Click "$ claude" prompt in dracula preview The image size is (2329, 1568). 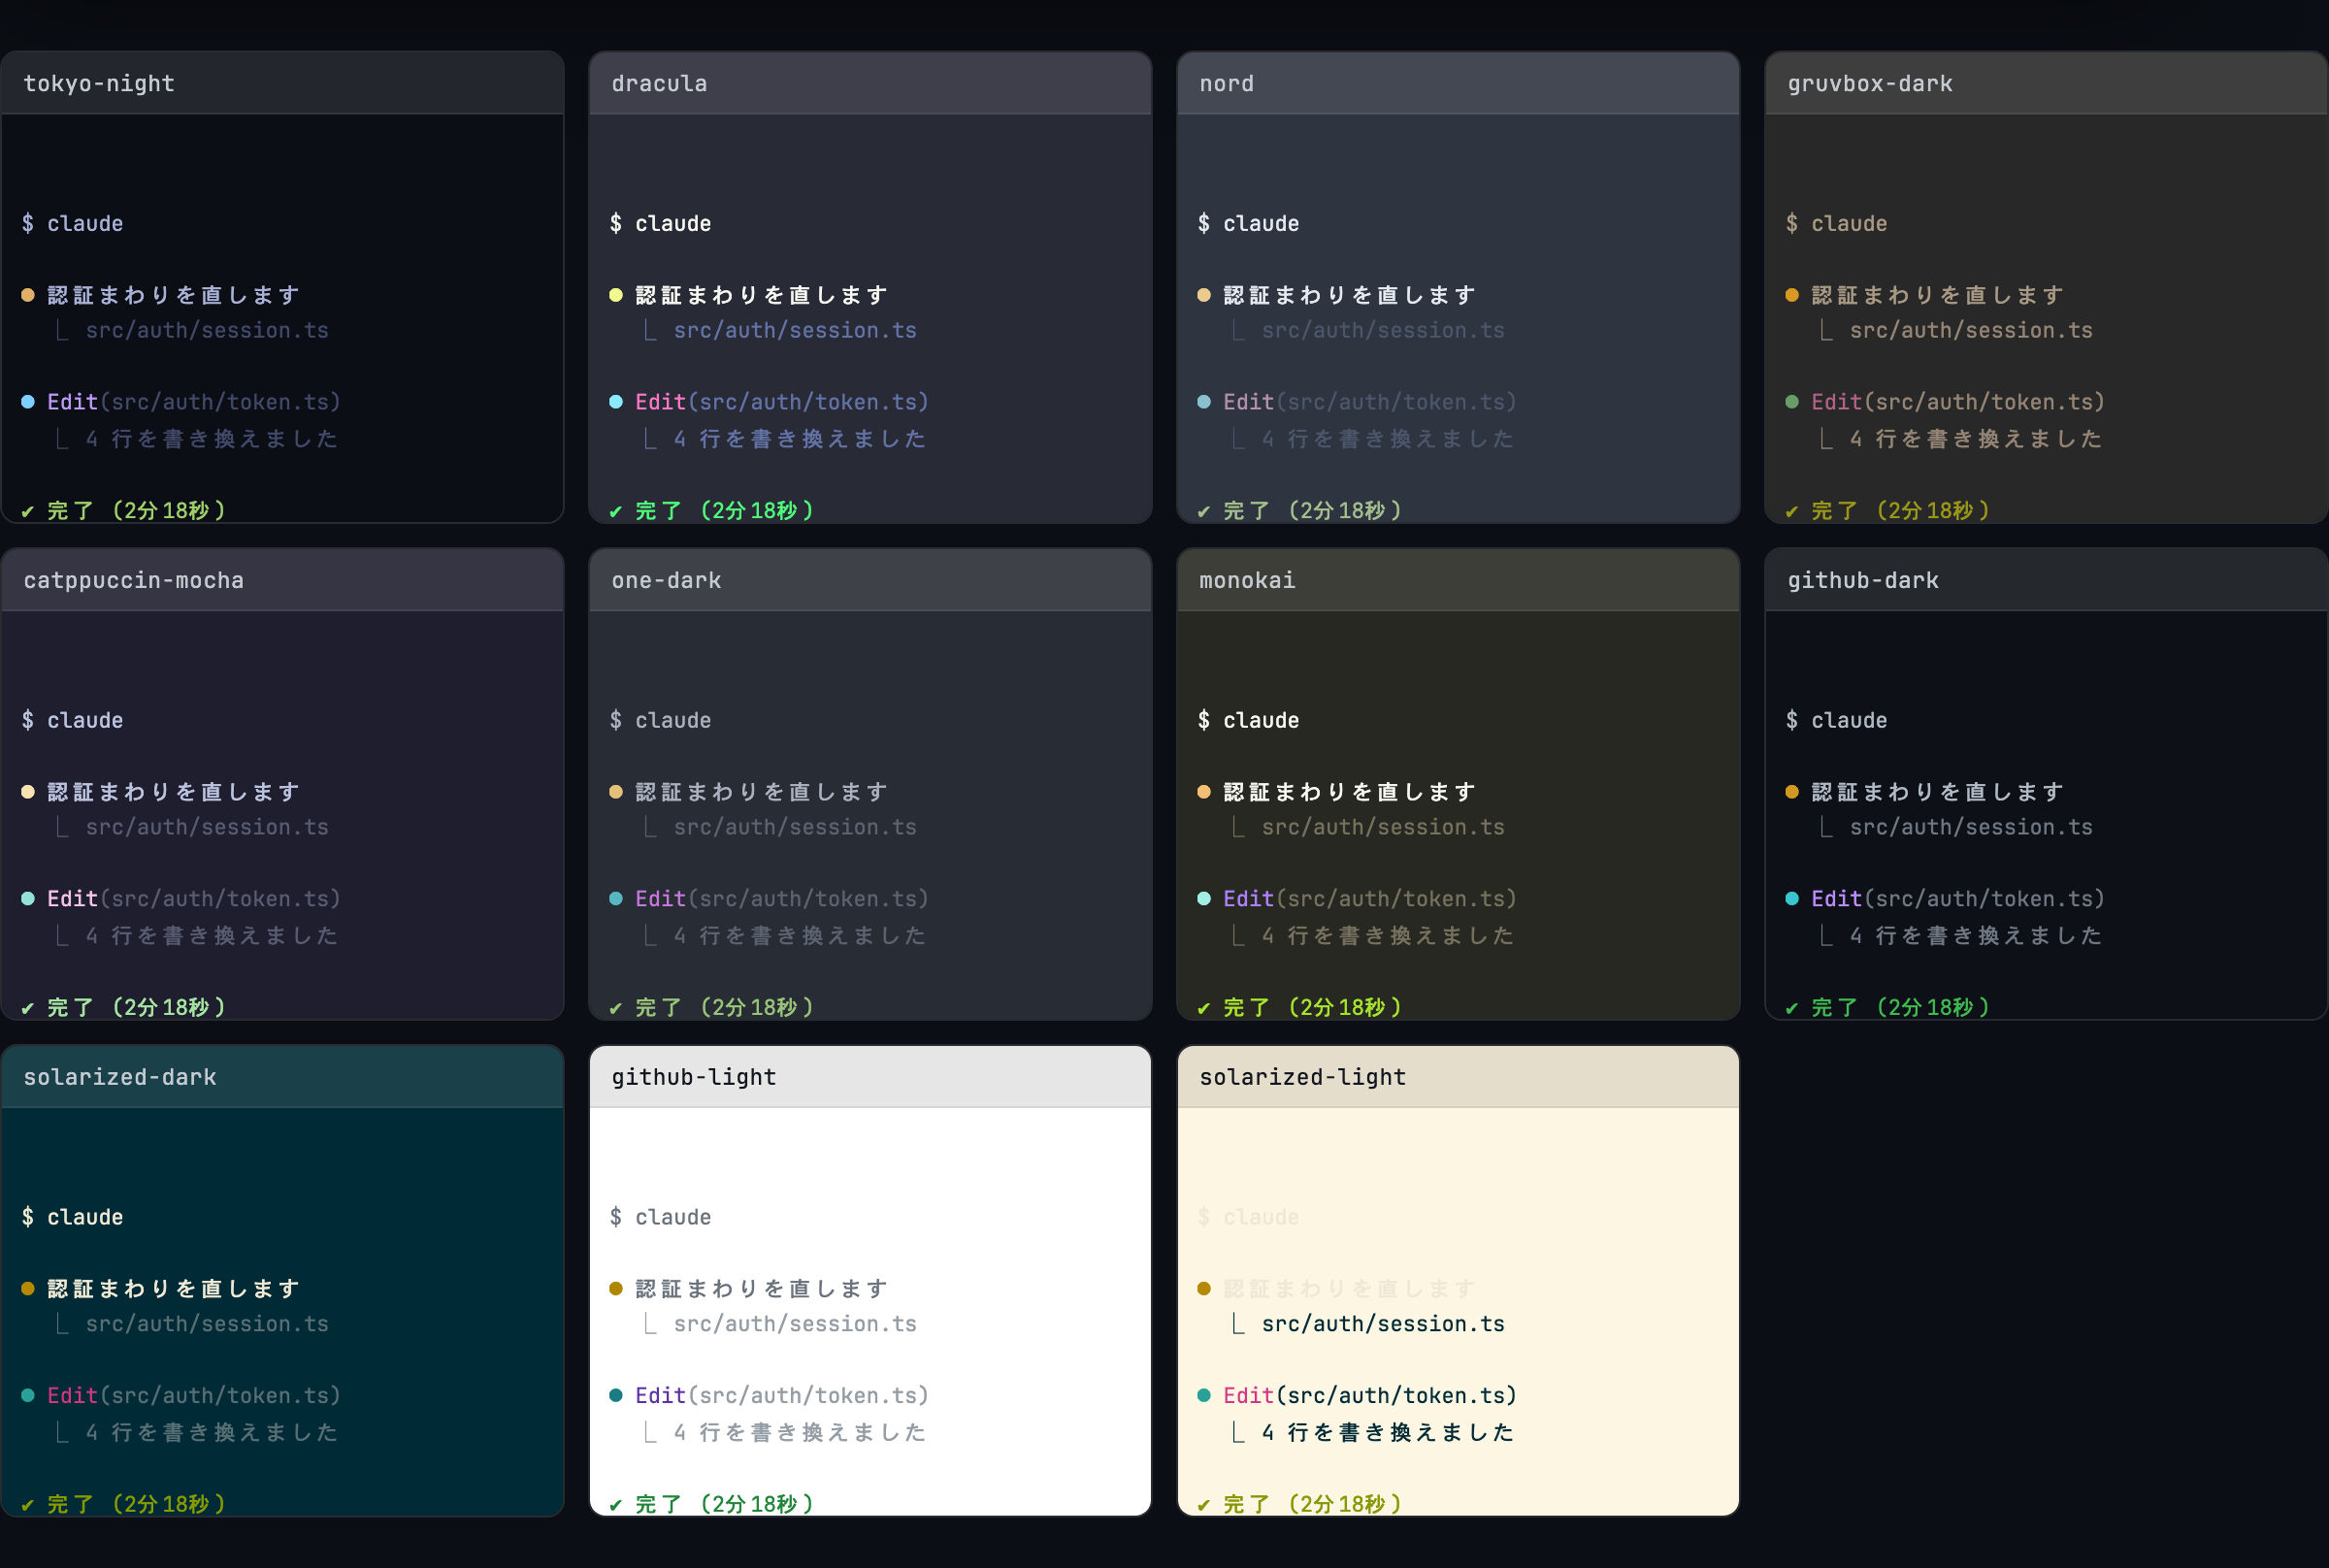tap(661, 224)
